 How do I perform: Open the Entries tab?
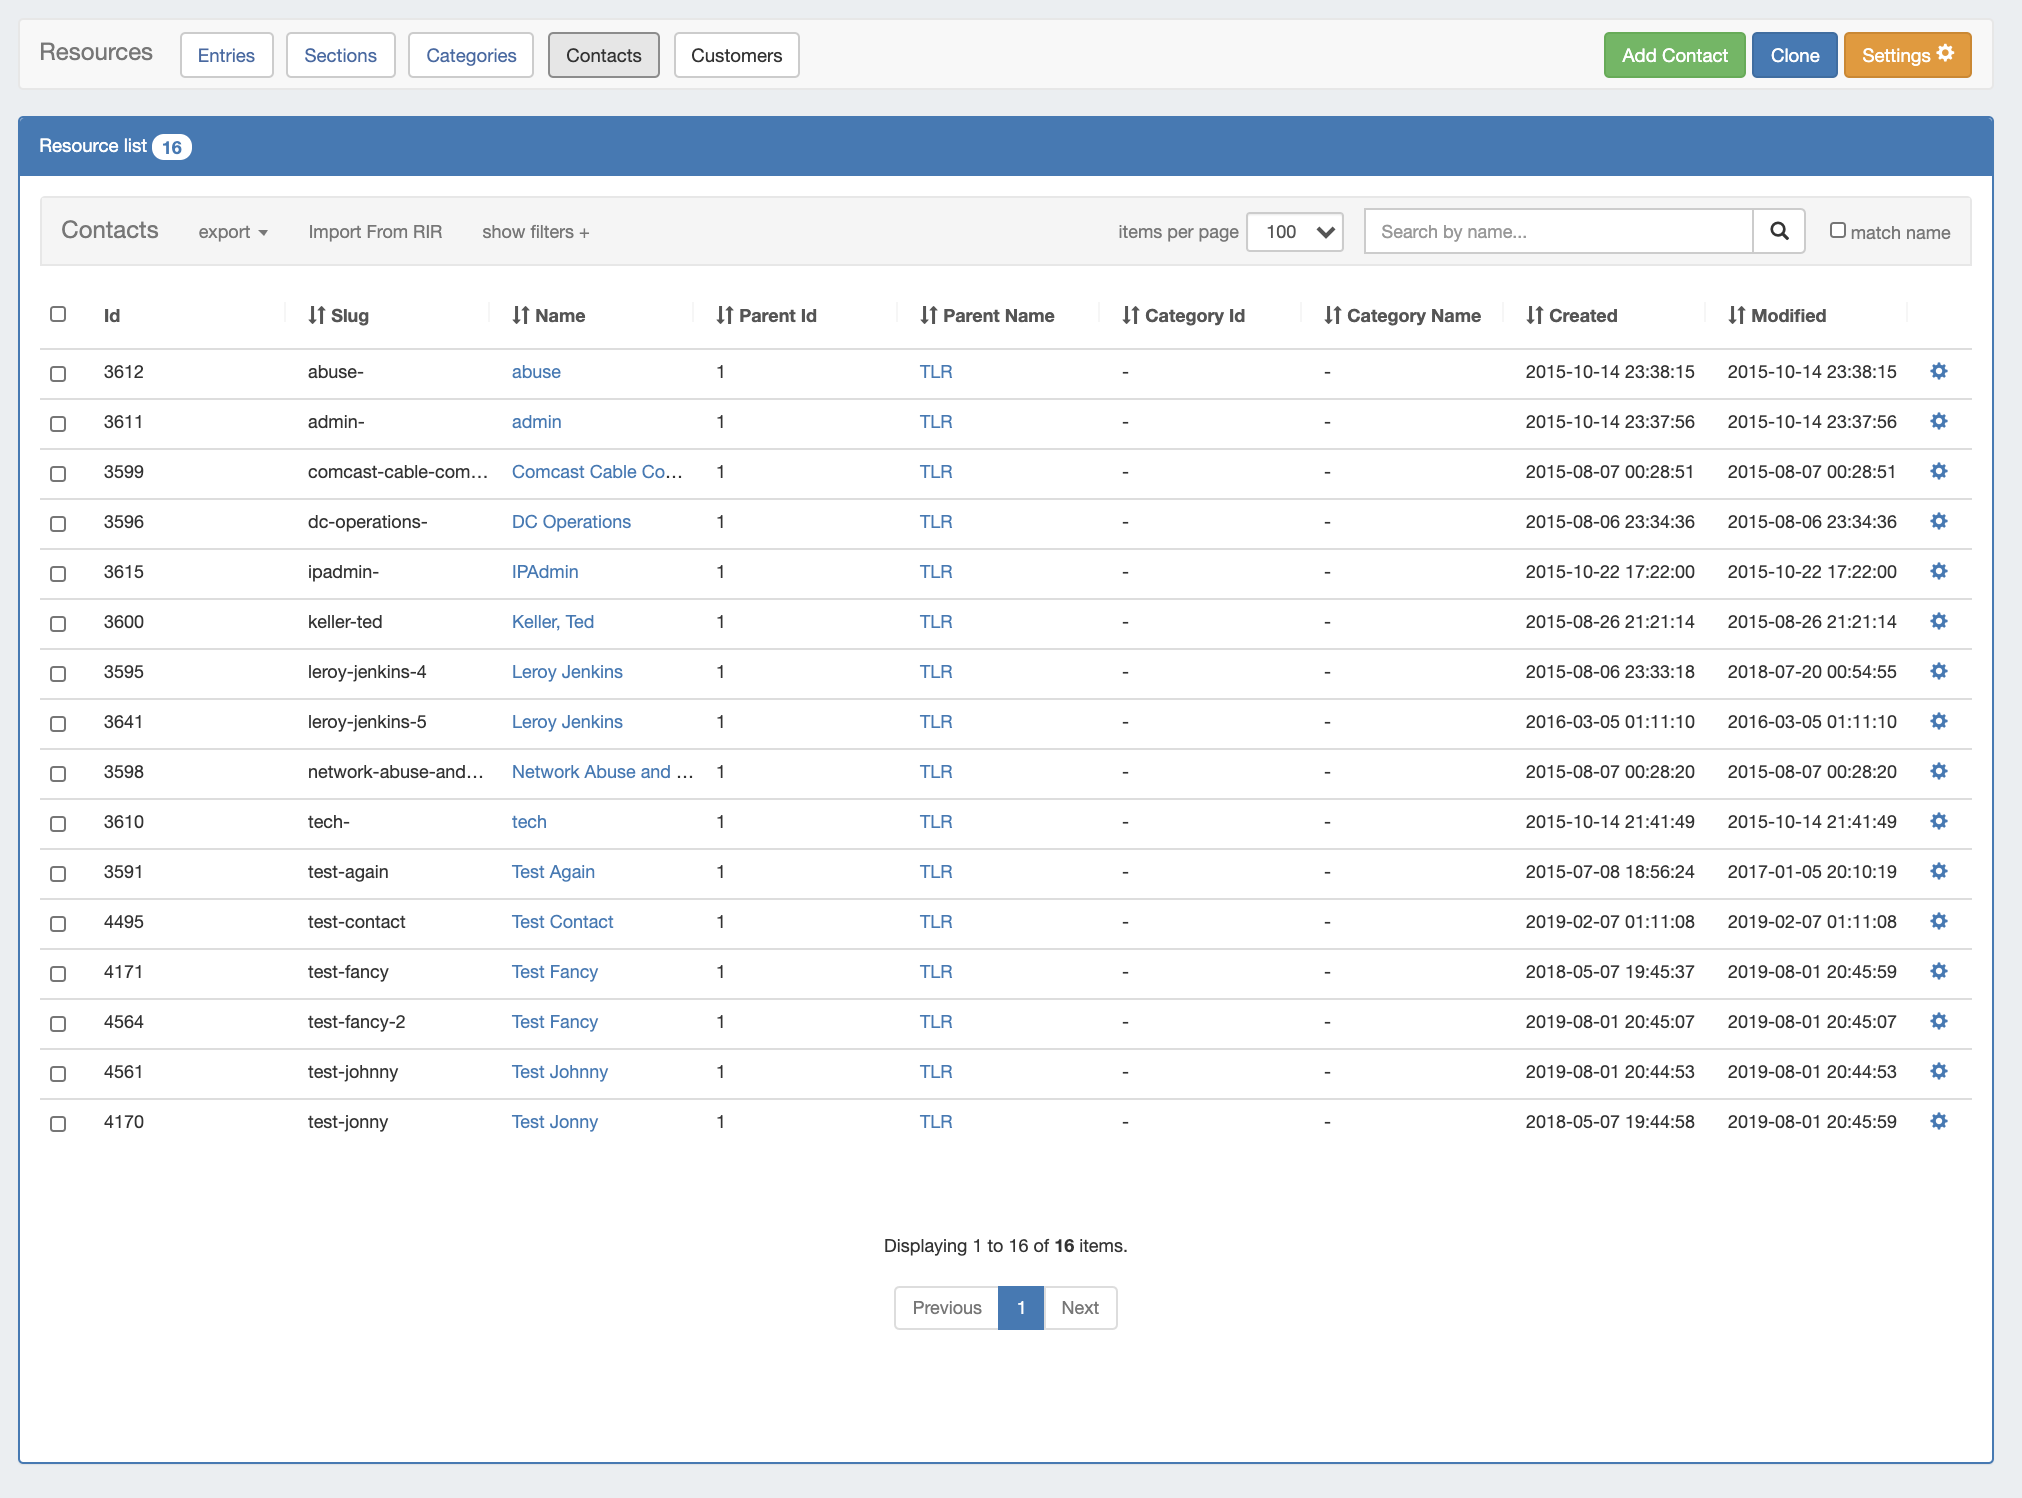point(226,55)
